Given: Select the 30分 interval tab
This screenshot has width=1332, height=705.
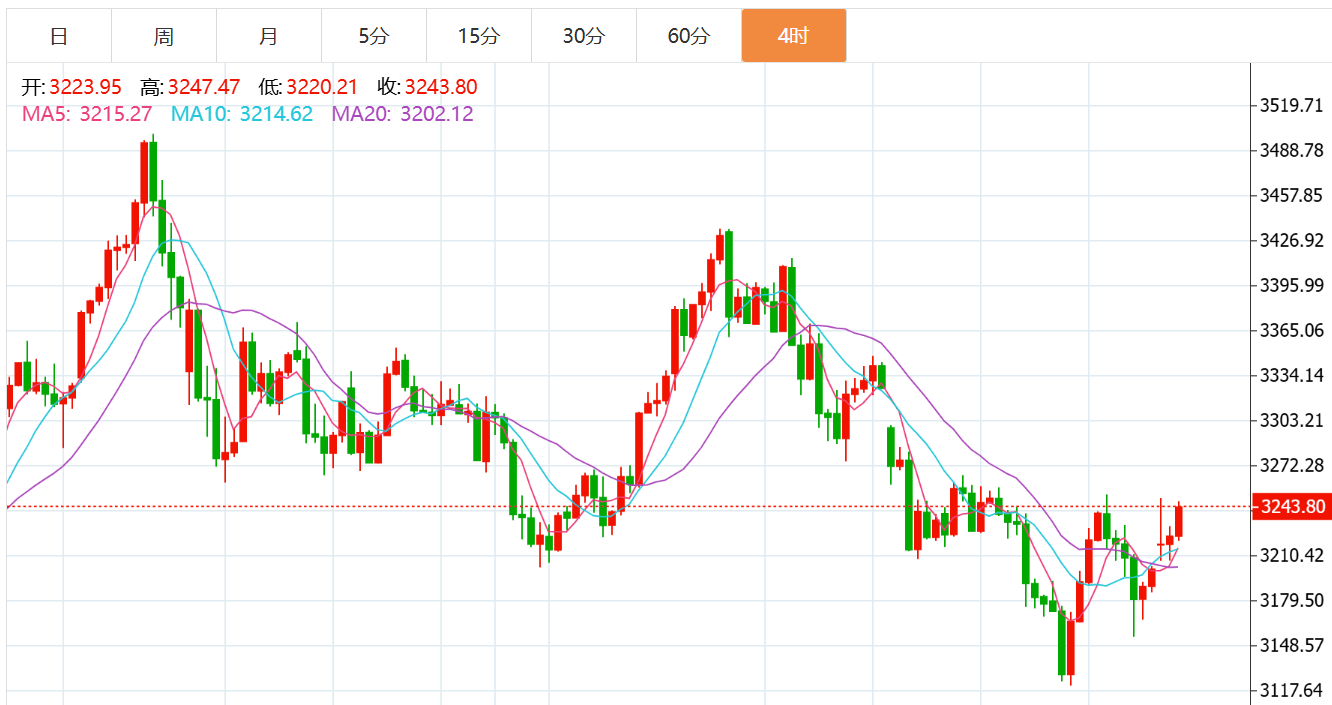Looking at the screenshot, I should 584,37.
